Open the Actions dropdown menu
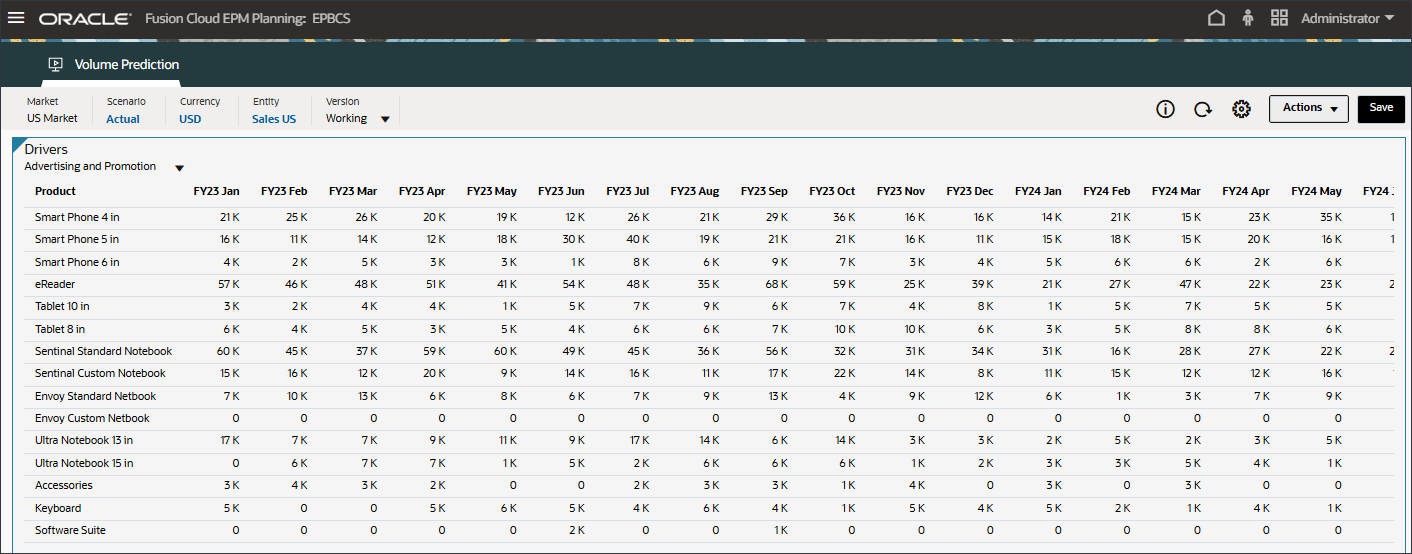The width and height of the screenshot is (1412, 554). pos(1309,108)
